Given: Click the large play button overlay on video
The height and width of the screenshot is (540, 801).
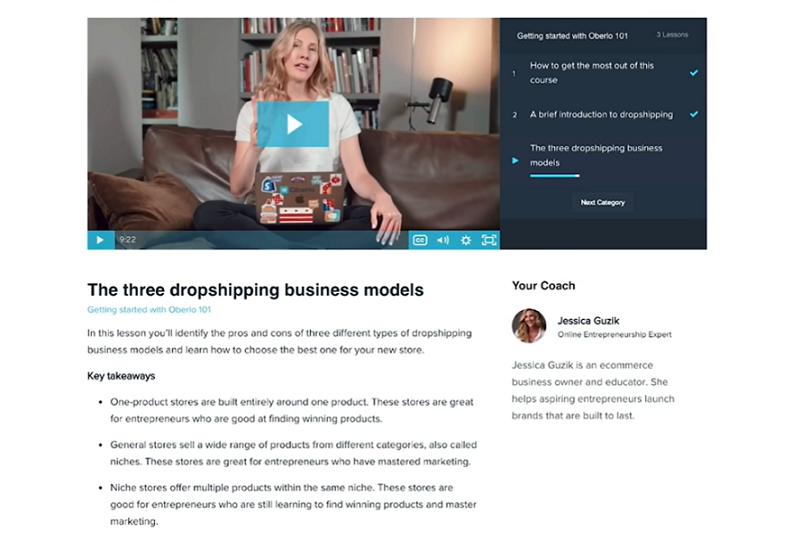Looking at the screenshot, I should pyautogui.click(x=293, y=124).
